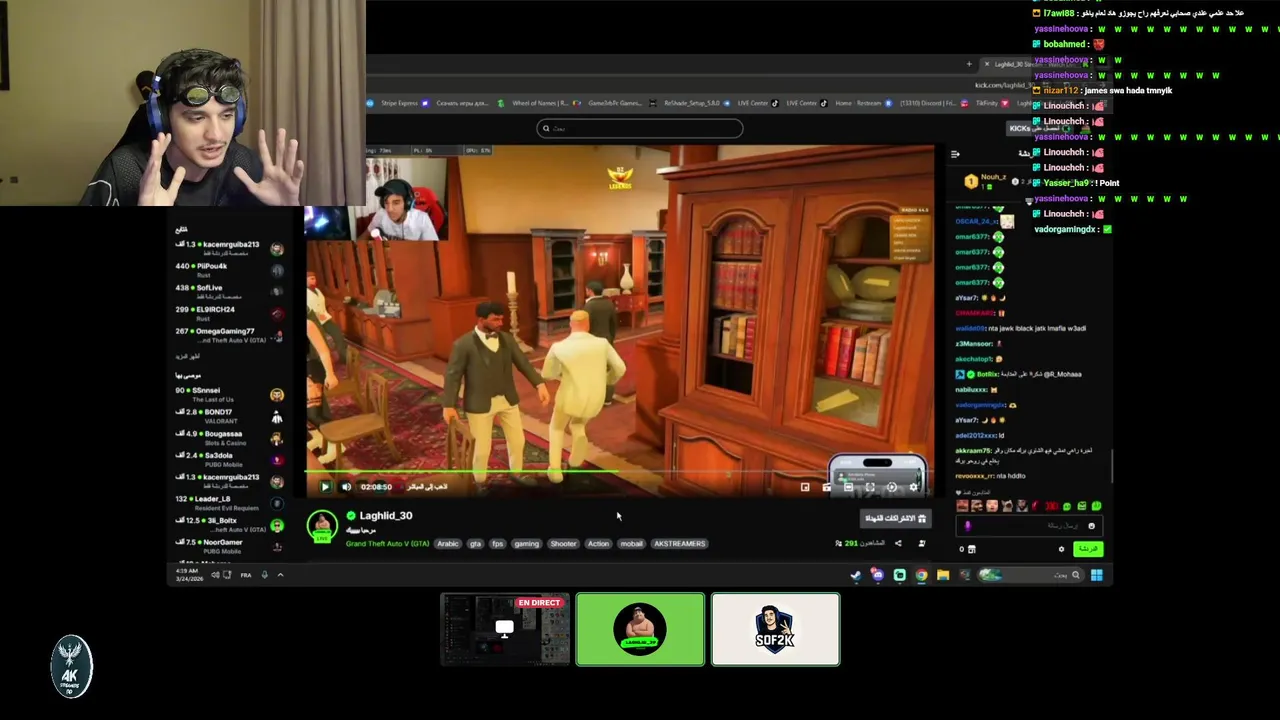This screenshot has width=1280, height=720.
Task: Open the Grand Theft Auto V category link
Action: 387,544
